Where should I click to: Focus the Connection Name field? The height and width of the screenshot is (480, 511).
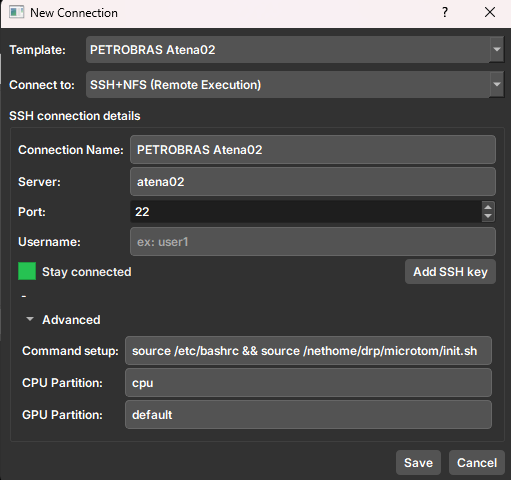313,150
